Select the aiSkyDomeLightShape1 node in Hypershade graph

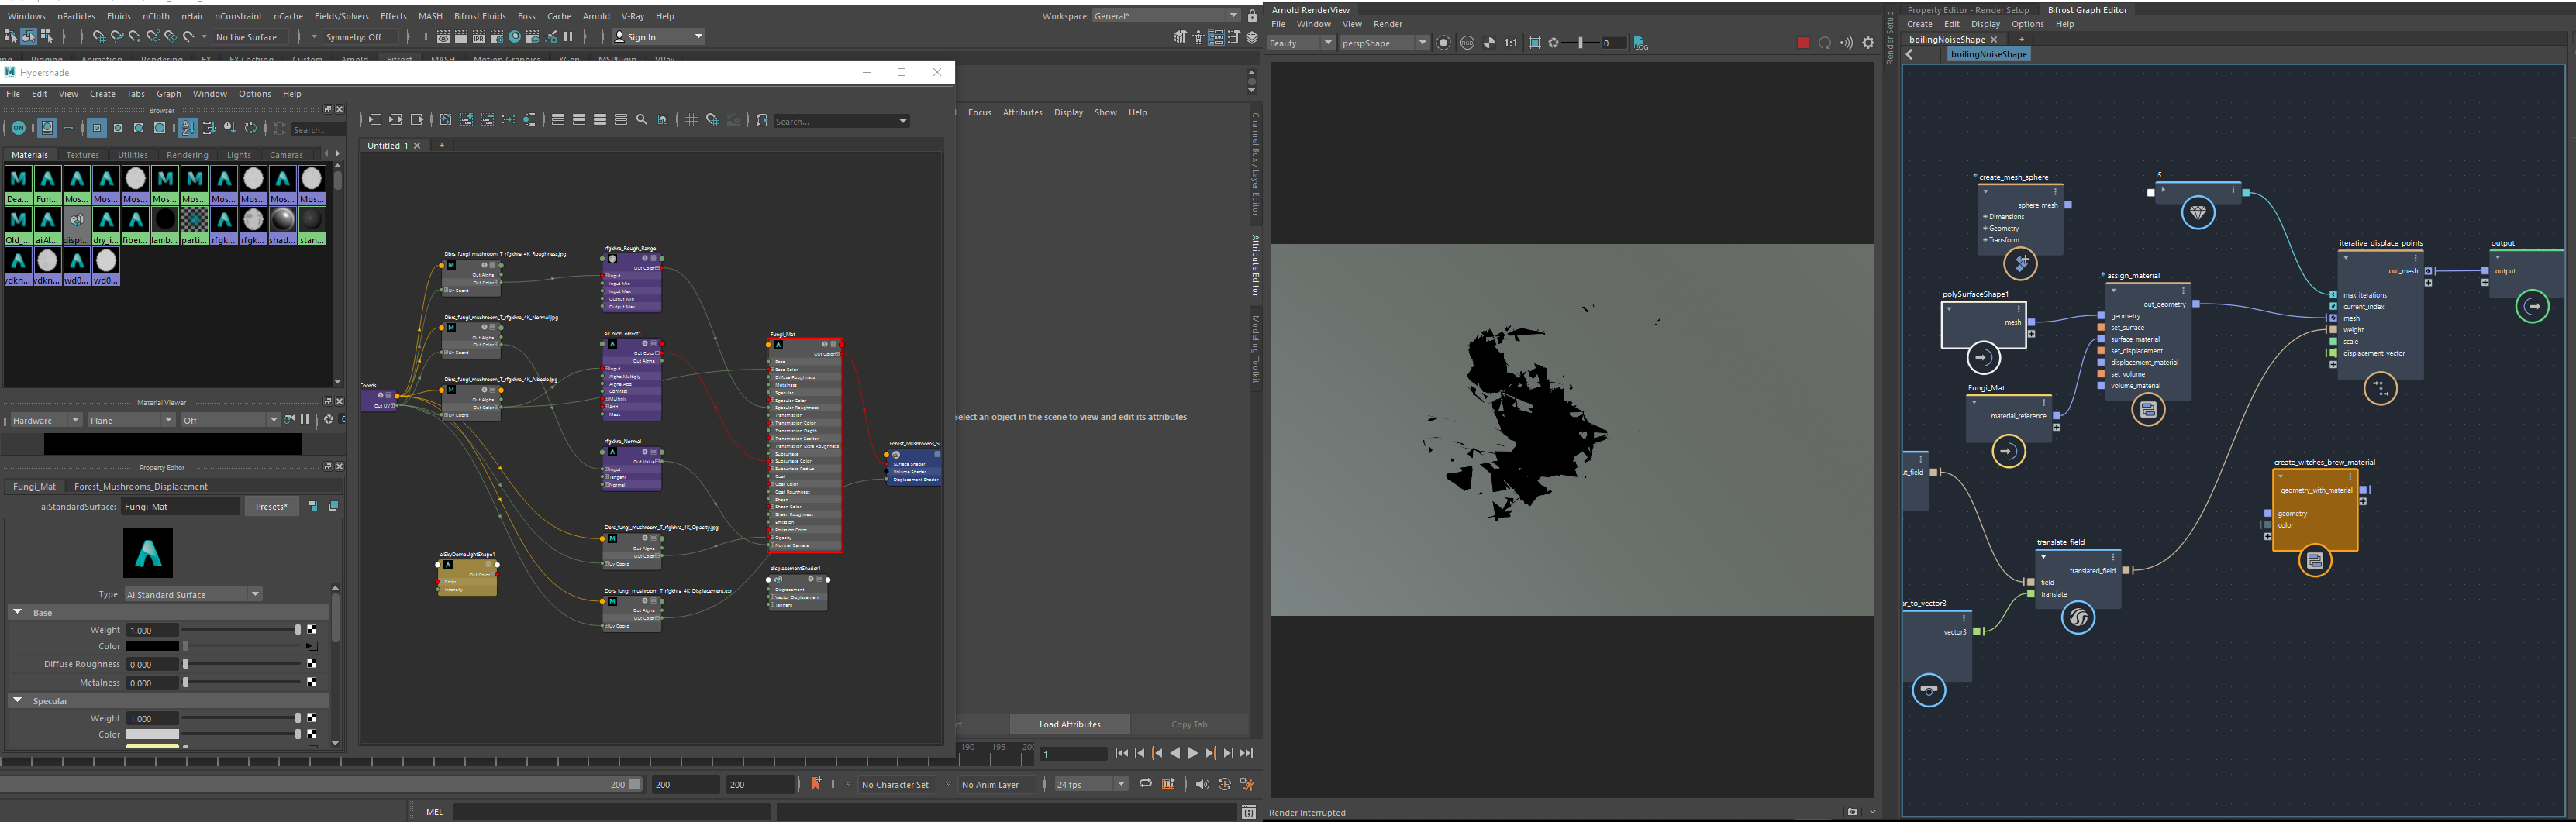coord(465,577)
